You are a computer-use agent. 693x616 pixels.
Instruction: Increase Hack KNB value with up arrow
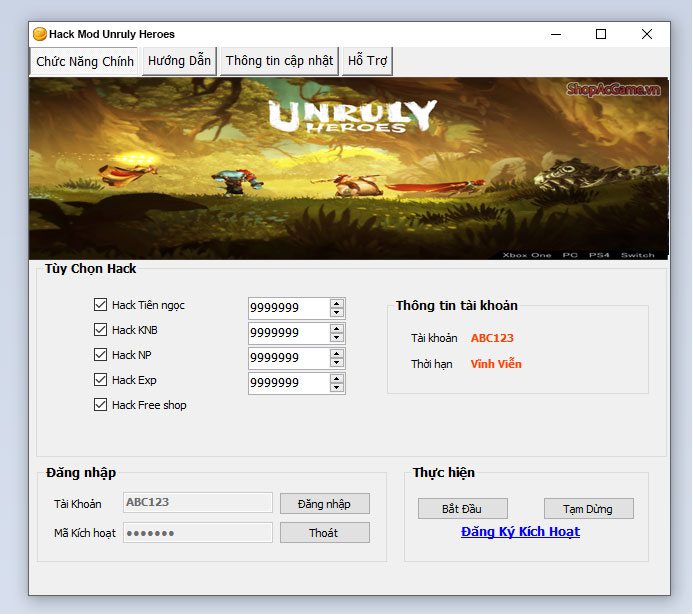coord(337,328)
